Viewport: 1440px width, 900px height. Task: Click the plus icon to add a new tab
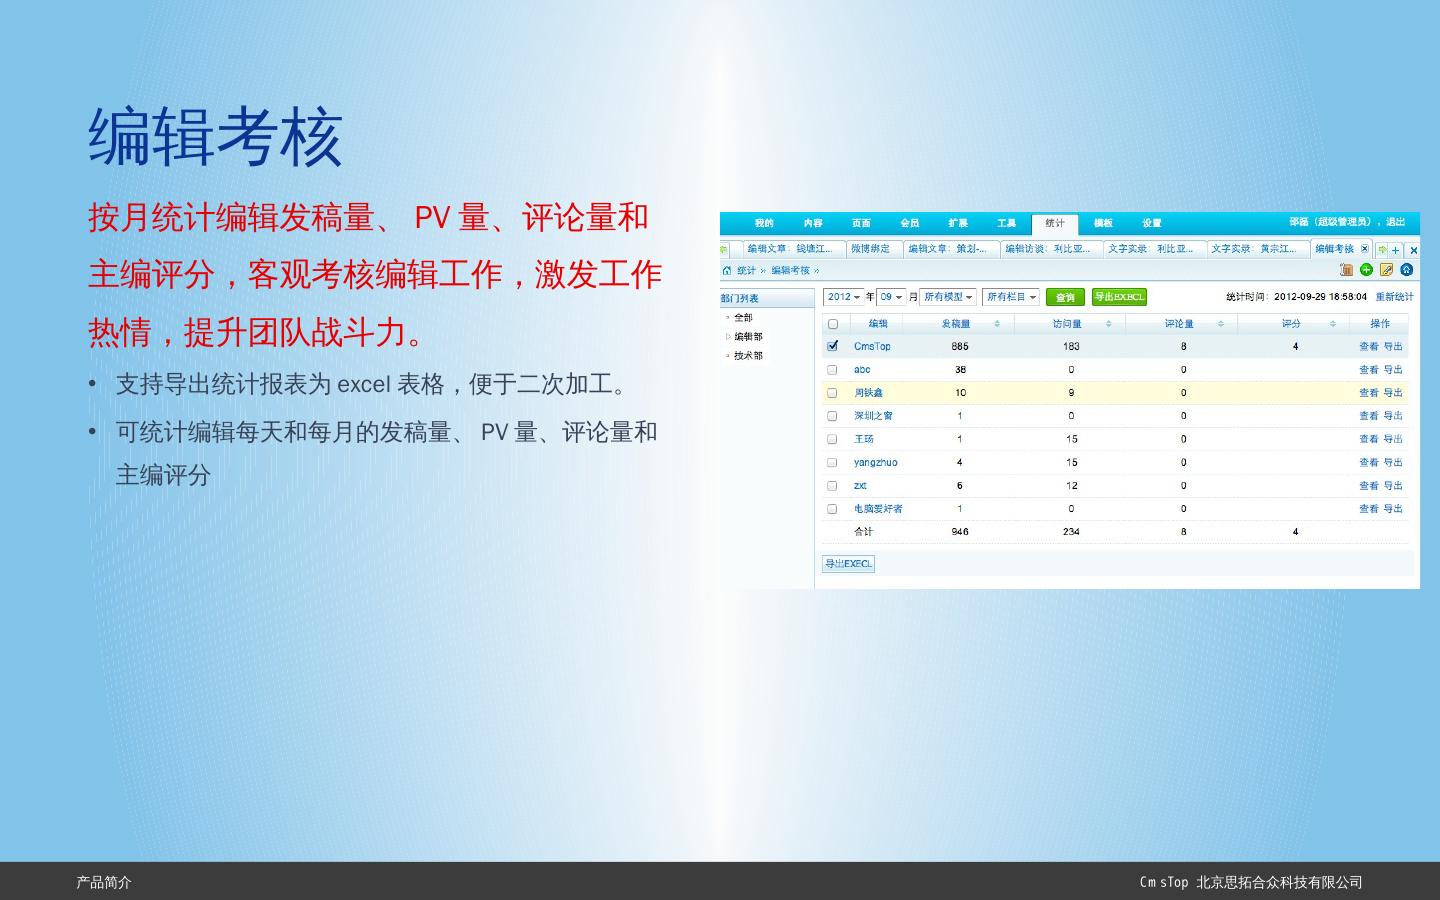(1396, 250)
